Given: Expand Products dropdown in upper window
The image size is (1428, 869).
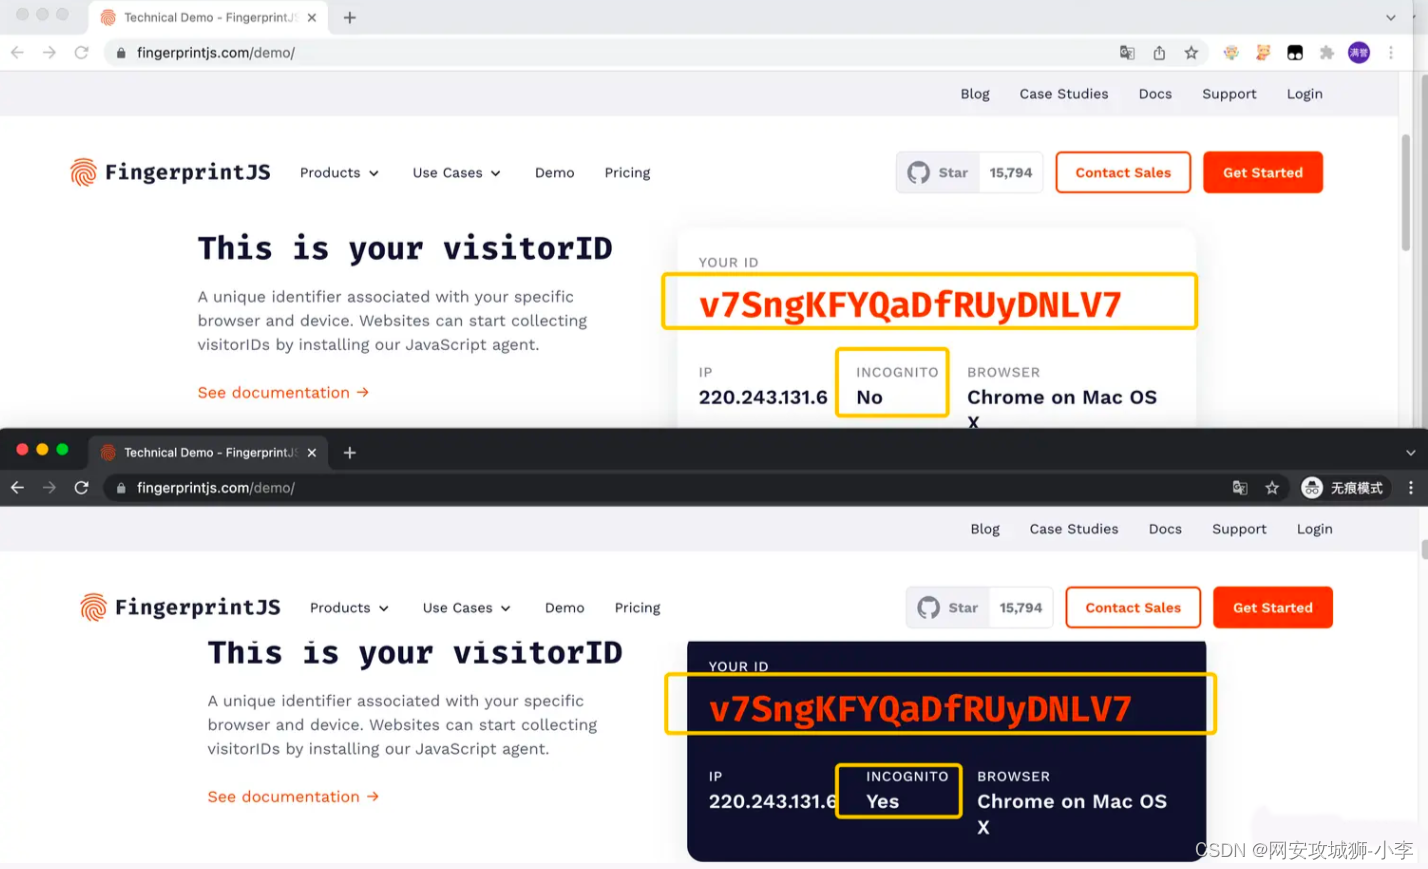Looking at the screenshot, I should pos(340,173).
